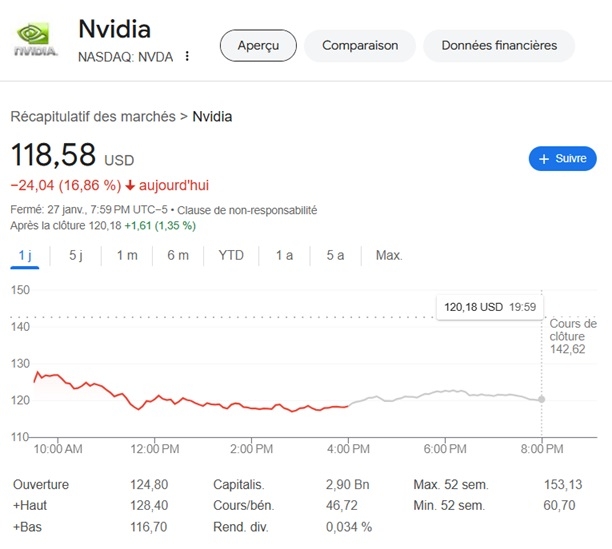Select the 5 a chart range

pyautogui.click(x=335, y=255)
